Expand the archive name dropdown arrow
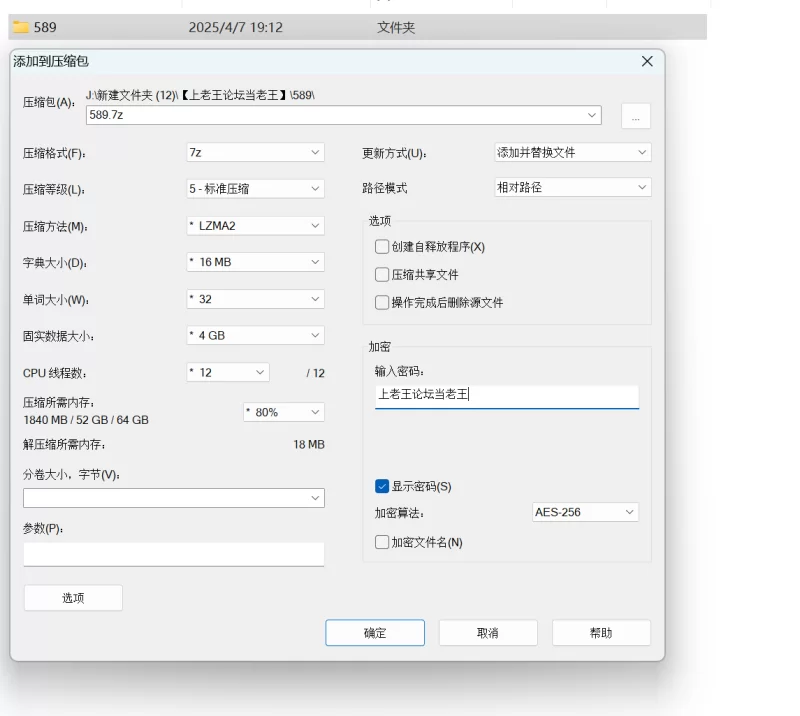The width and height of the screenshot is (800, 716). click(x=592, y=115)
